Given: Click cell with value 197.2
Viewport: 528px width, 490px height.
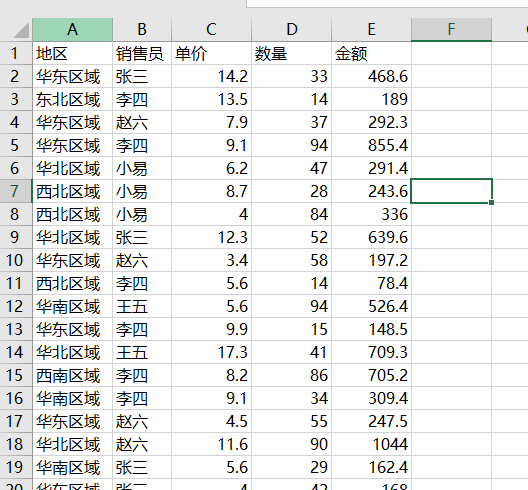Looking at the screenshot, I should [x=371, y=260].
